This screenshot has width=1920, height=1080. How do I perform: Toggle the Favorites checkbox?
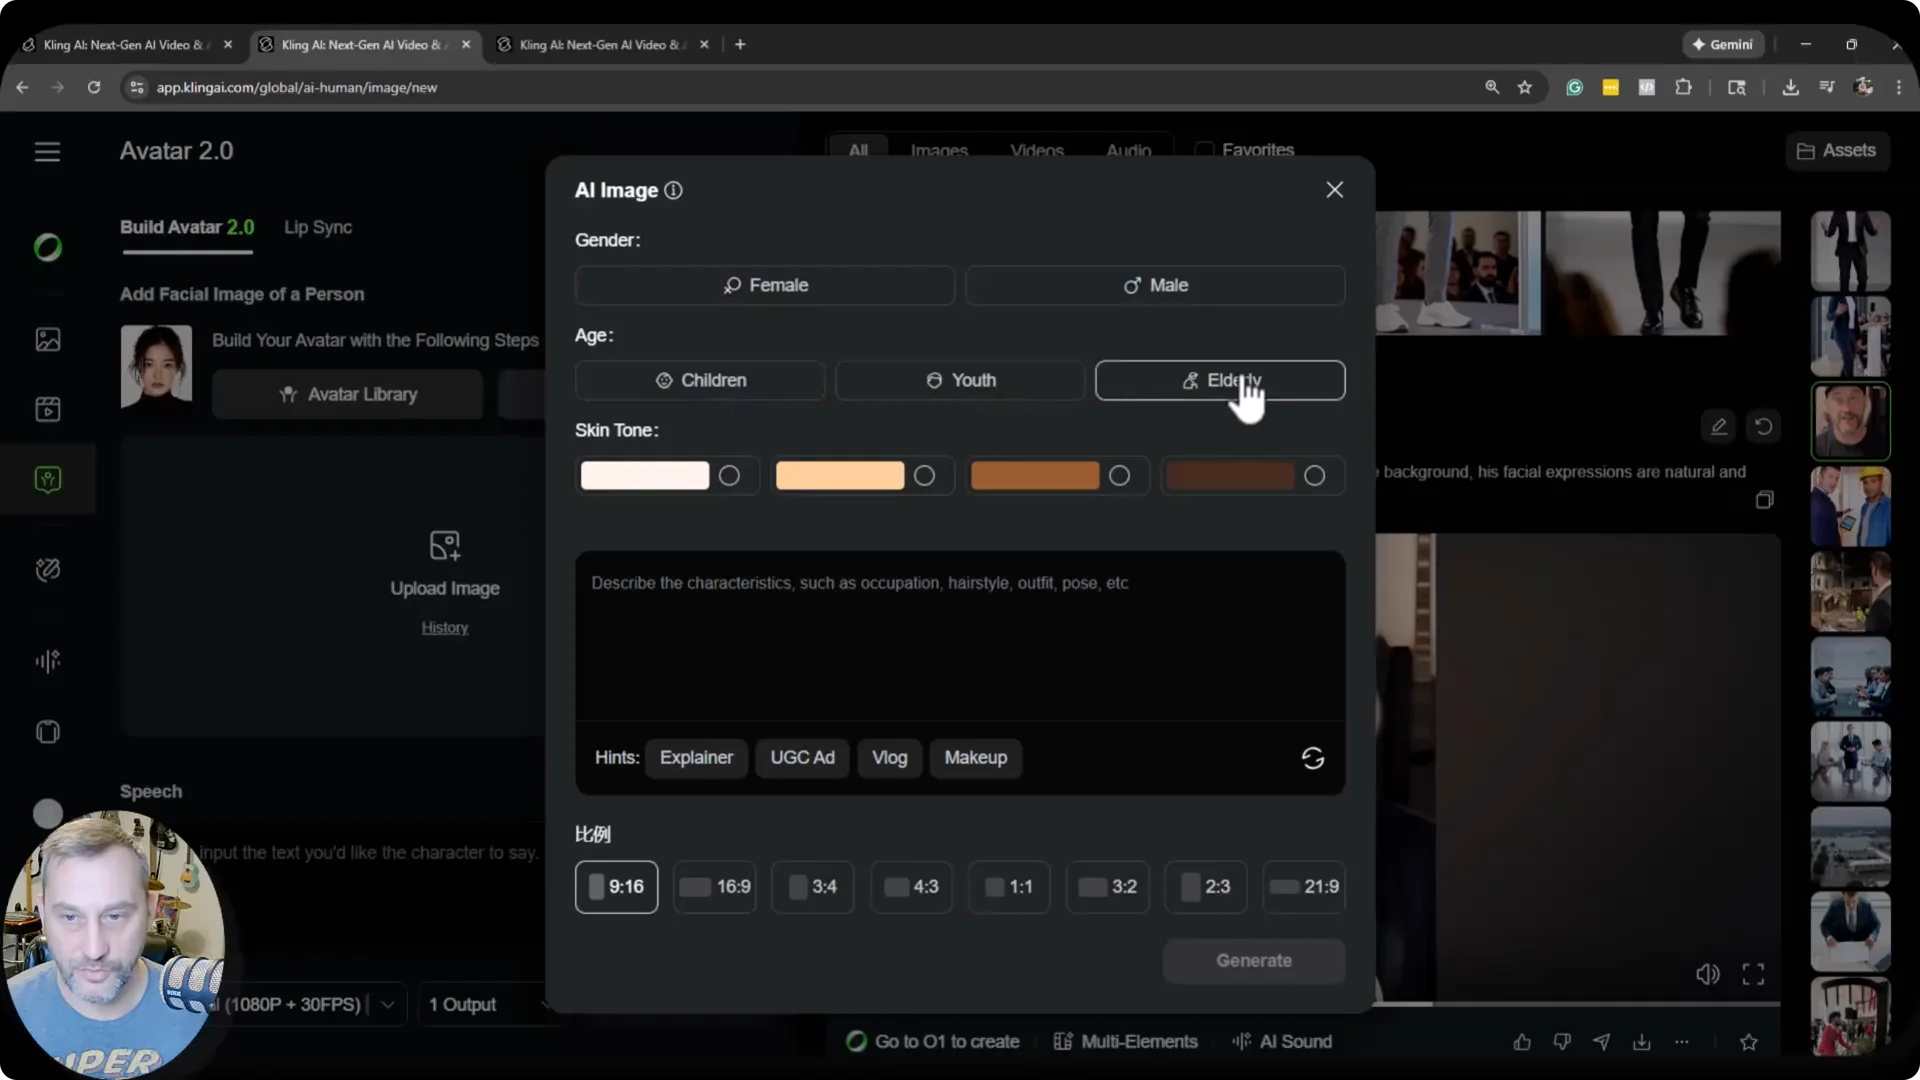1205,150
